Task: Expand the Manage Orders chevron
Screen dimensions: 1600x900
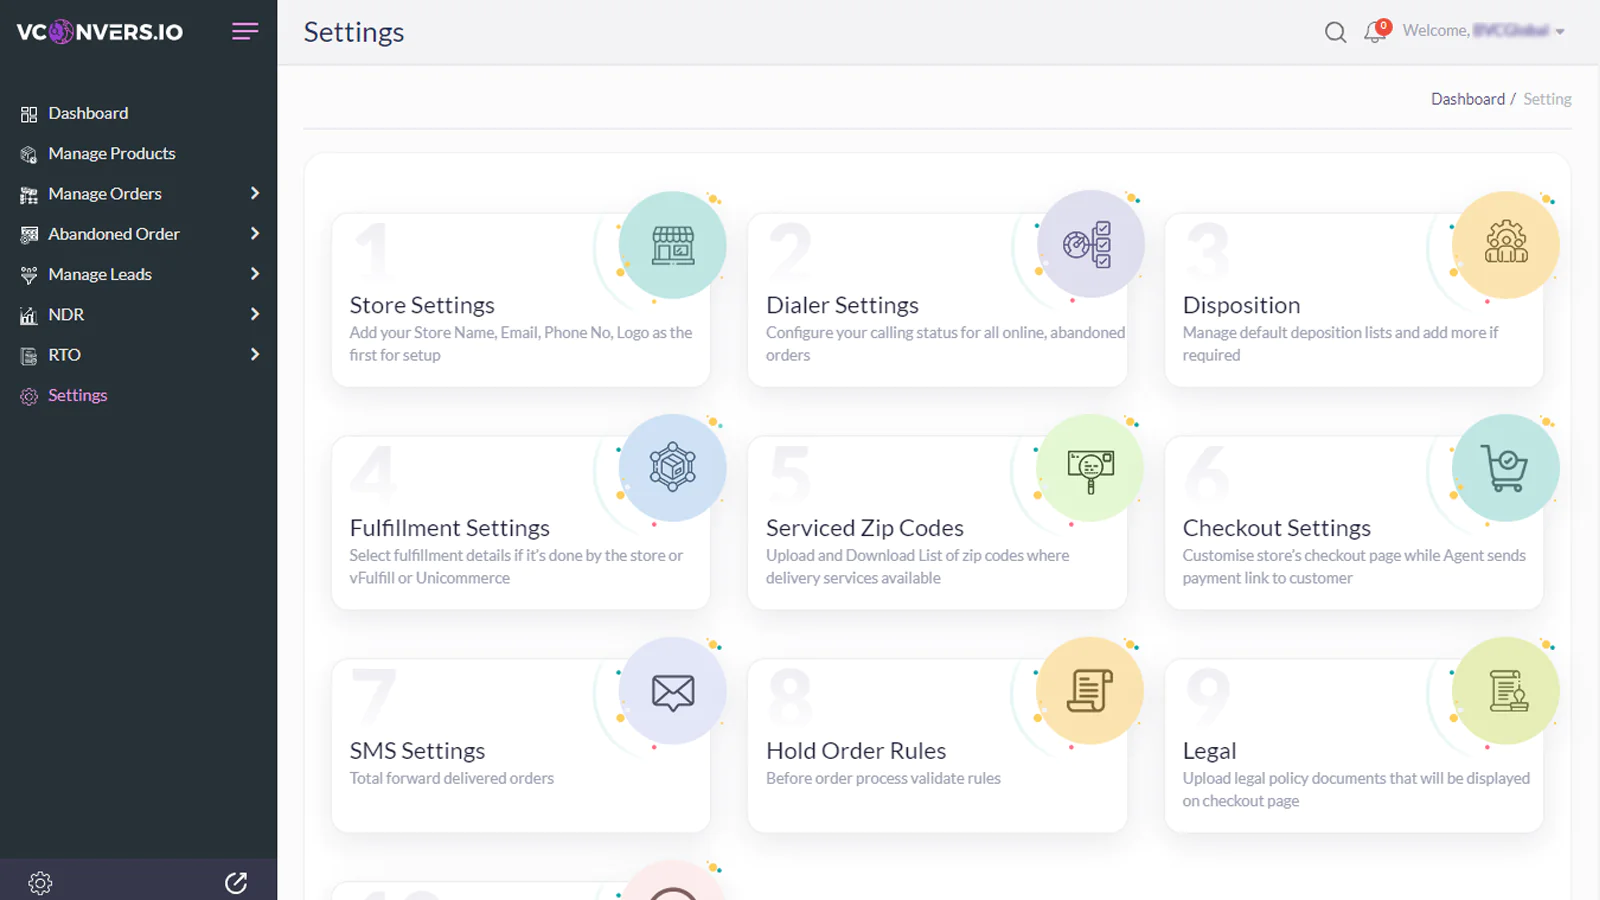Action: click(254, 193)
